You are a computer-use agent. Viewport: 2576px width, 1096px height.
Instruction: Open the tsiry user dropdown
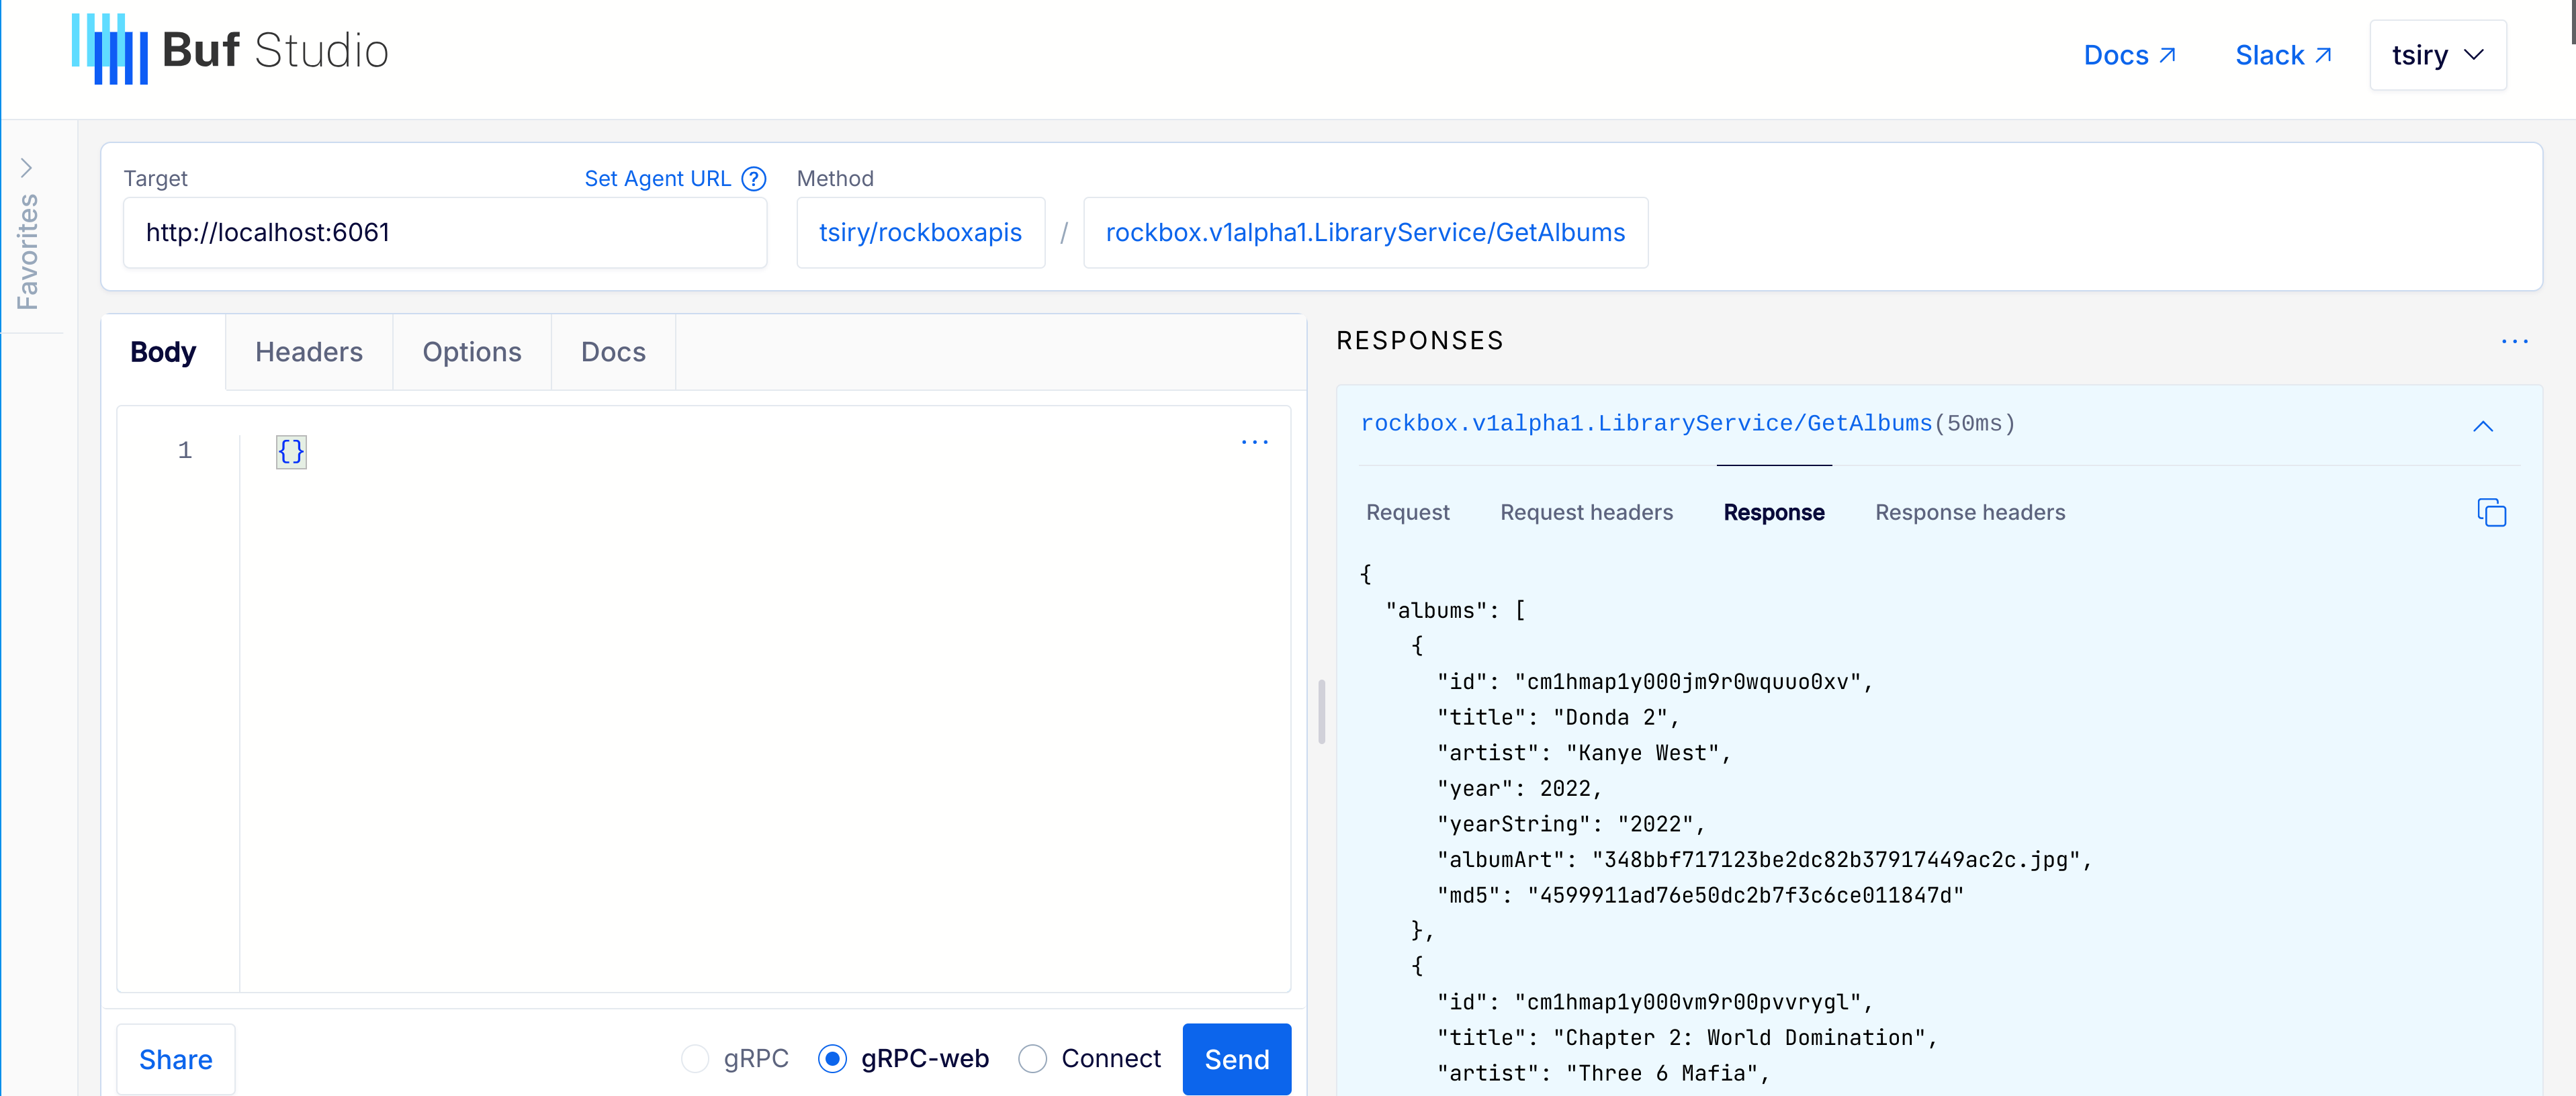click(2437, 55)
